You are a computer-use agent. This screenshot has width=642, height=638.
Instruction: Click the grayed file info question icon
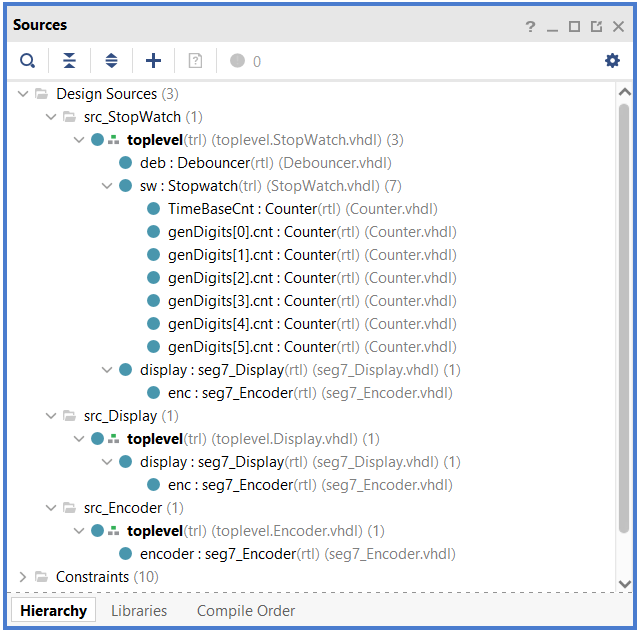[195, 61]
